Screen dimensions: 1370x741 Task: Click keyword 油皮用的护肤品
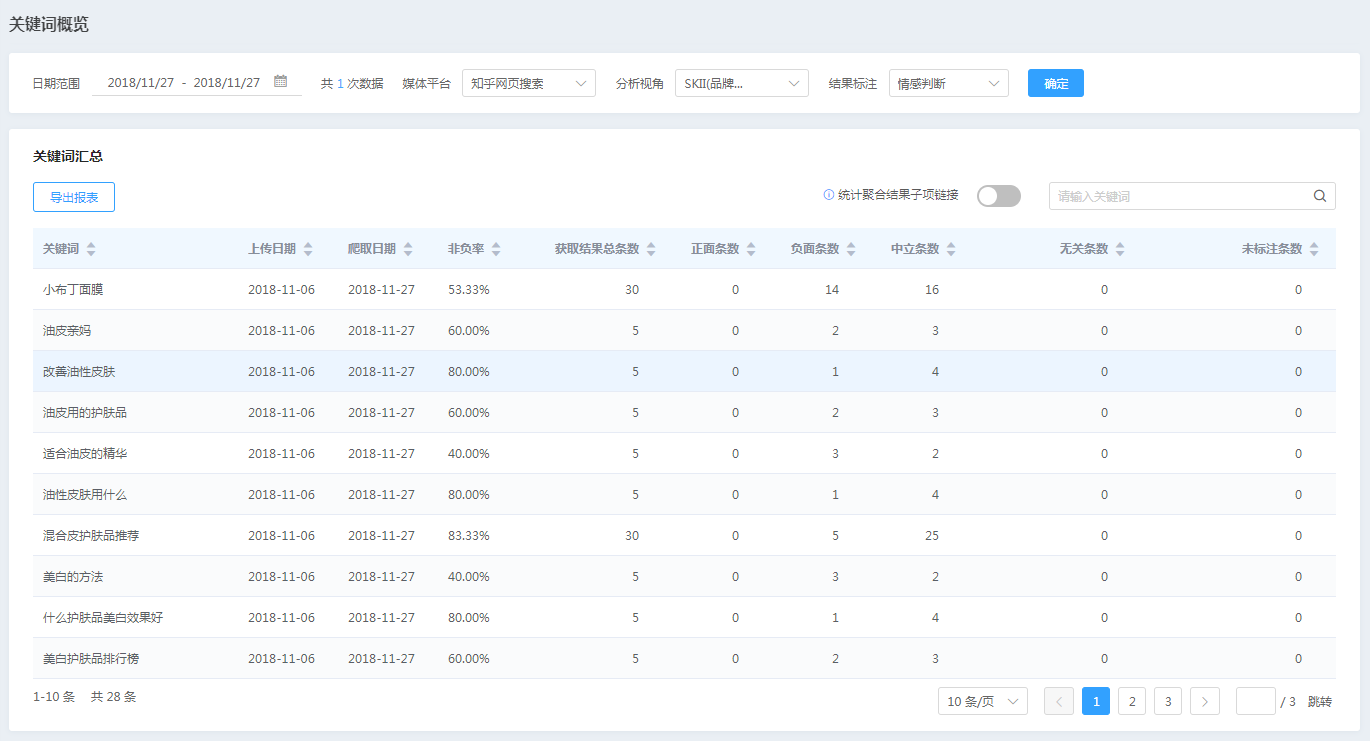tap(85, 413)
